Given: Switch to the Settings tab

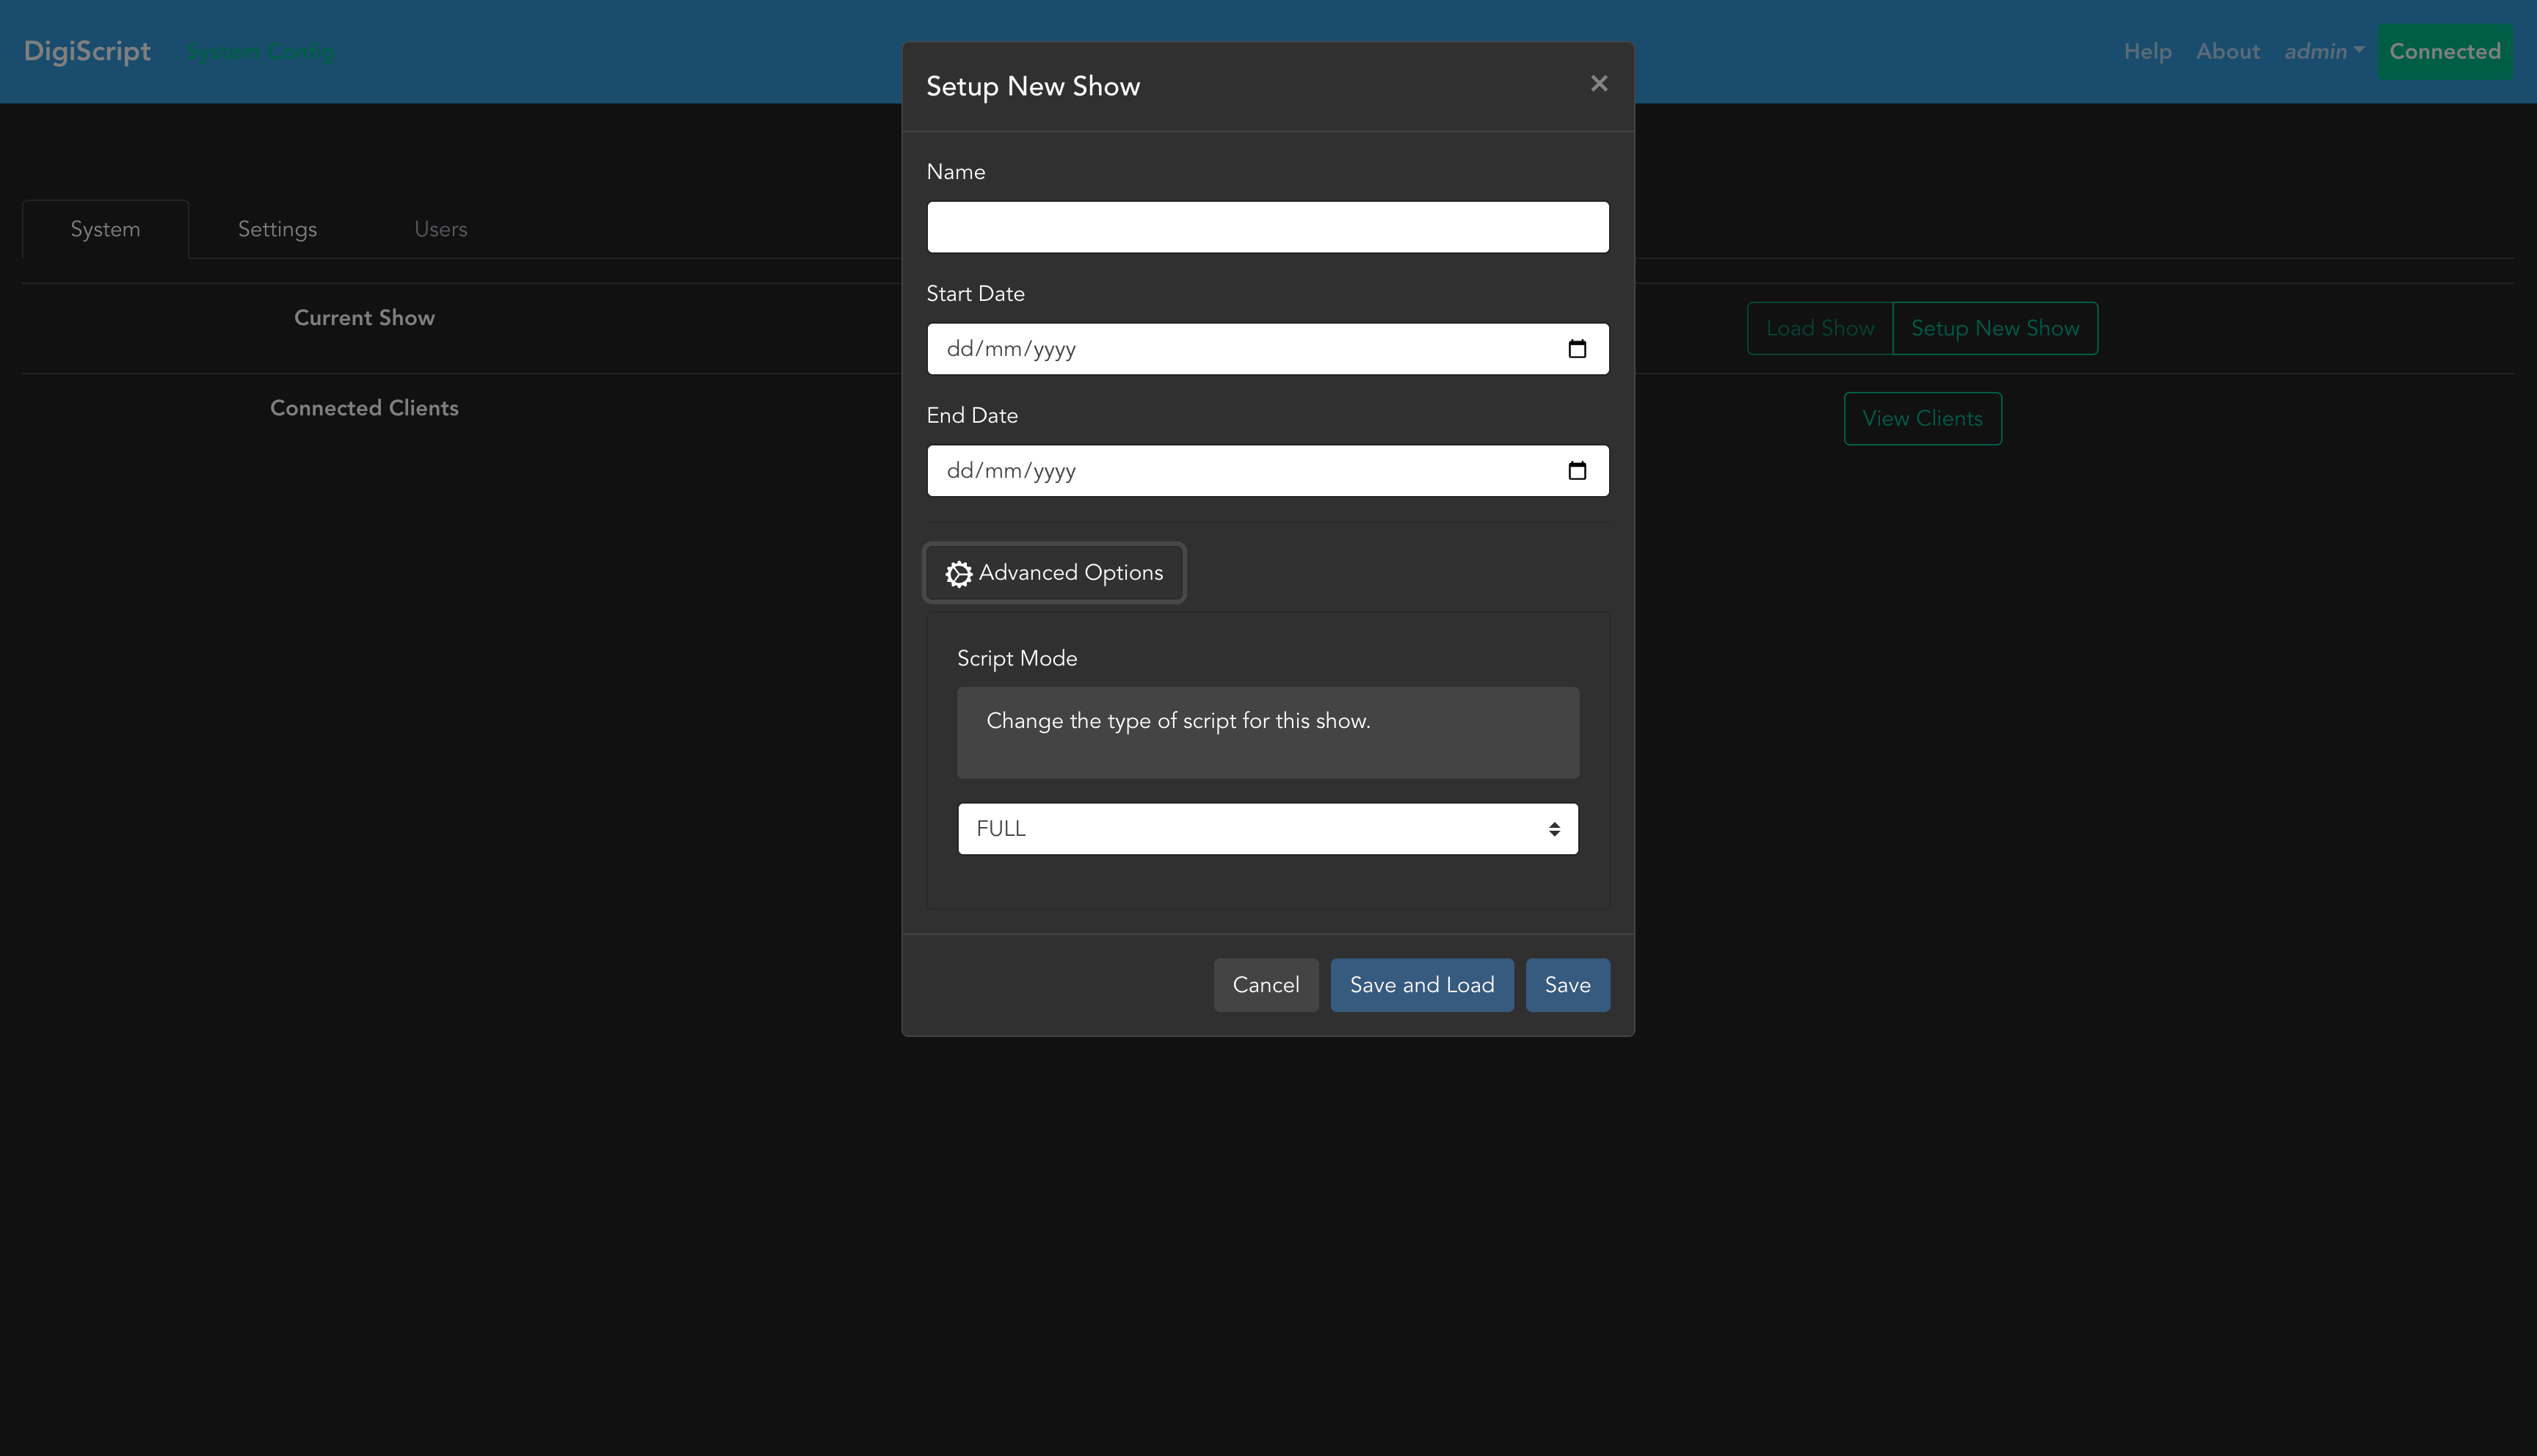Looking at the screenshot, I should pos(277,229).
